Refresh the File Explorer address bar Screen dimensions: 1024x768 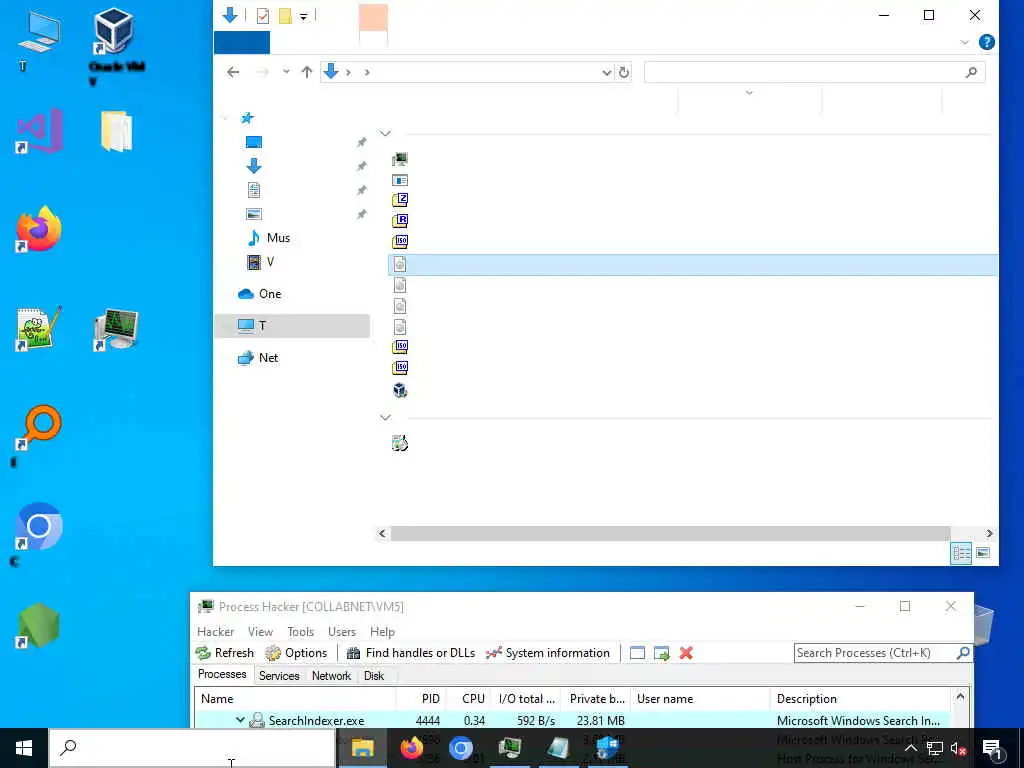pyautogui.click(x=624, y=72)
